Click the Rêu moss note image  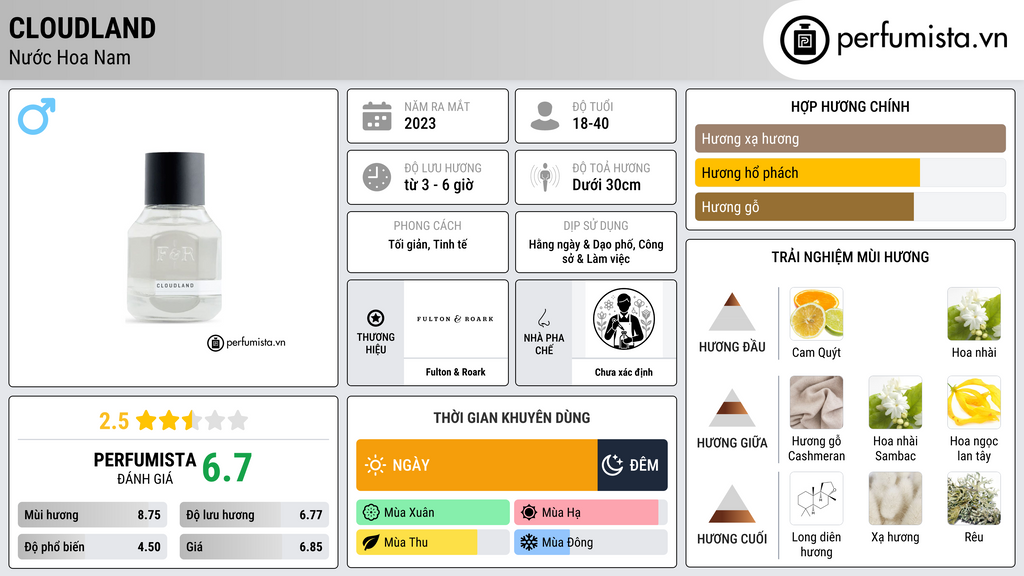click(974, 499)
